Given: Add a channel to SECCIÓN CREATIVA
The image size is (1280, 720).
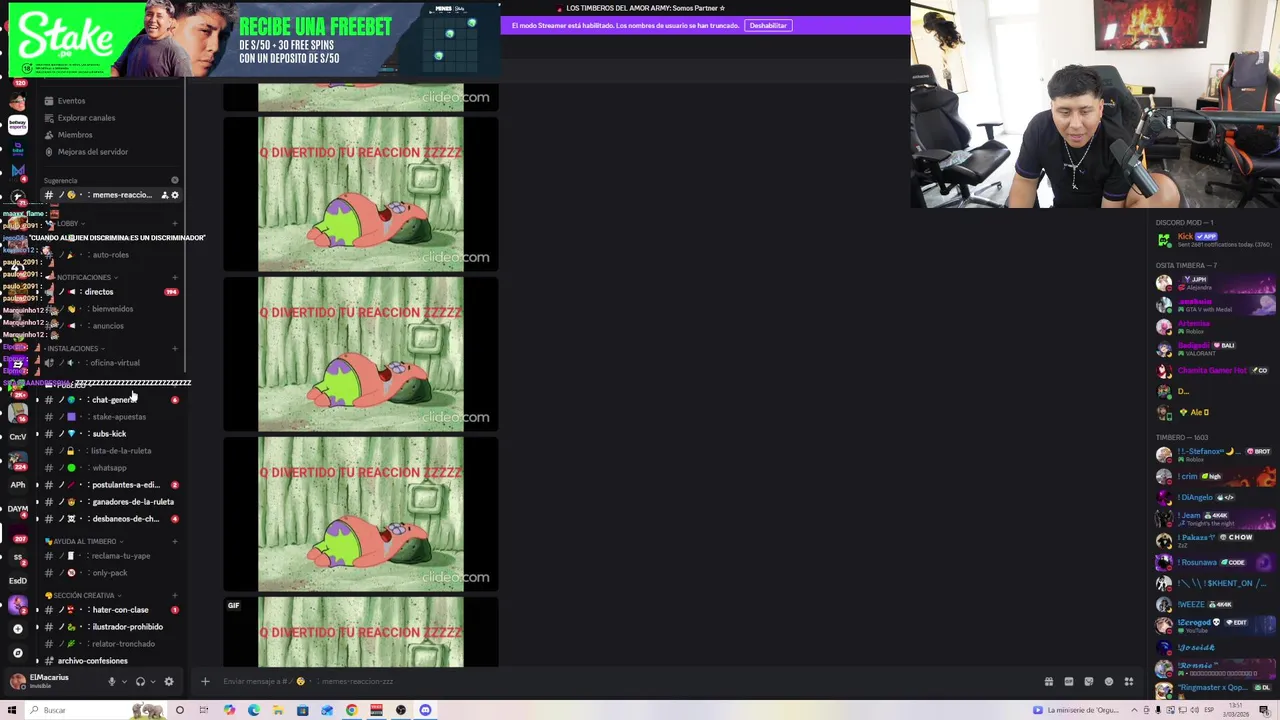Looking at the screenshot, I should 175,595.
